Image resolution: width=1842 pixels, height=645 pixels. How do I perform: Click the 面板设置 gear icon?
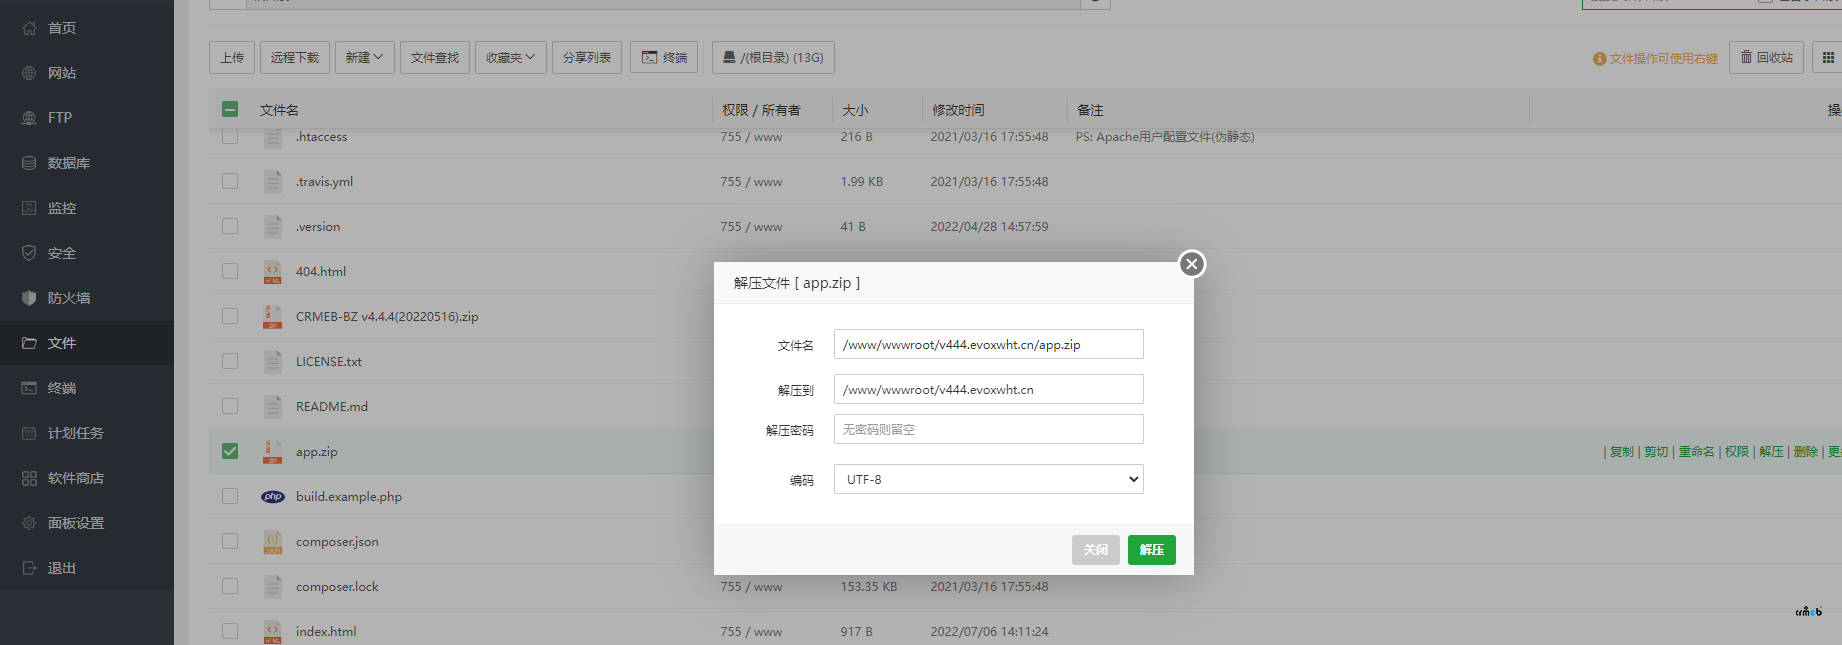pos(29,523)
